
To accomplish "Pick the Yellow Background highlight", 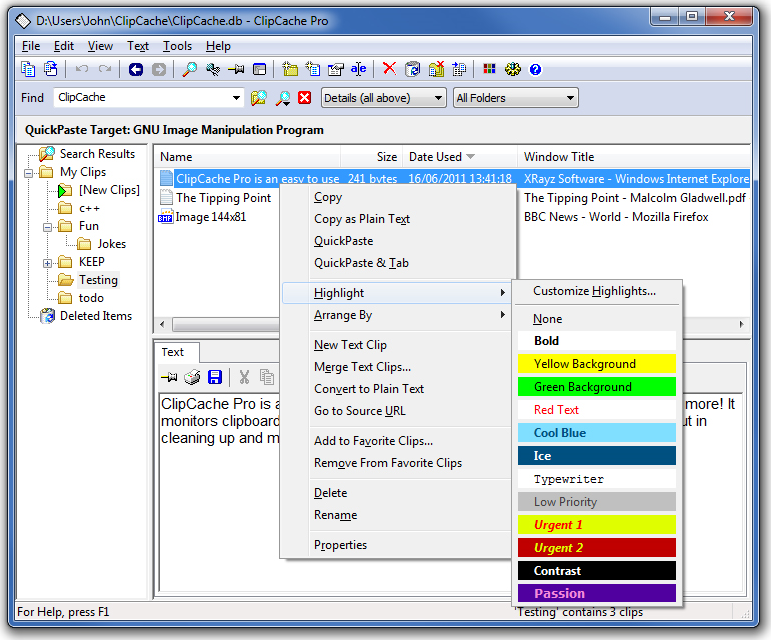I will pos(597,364).
